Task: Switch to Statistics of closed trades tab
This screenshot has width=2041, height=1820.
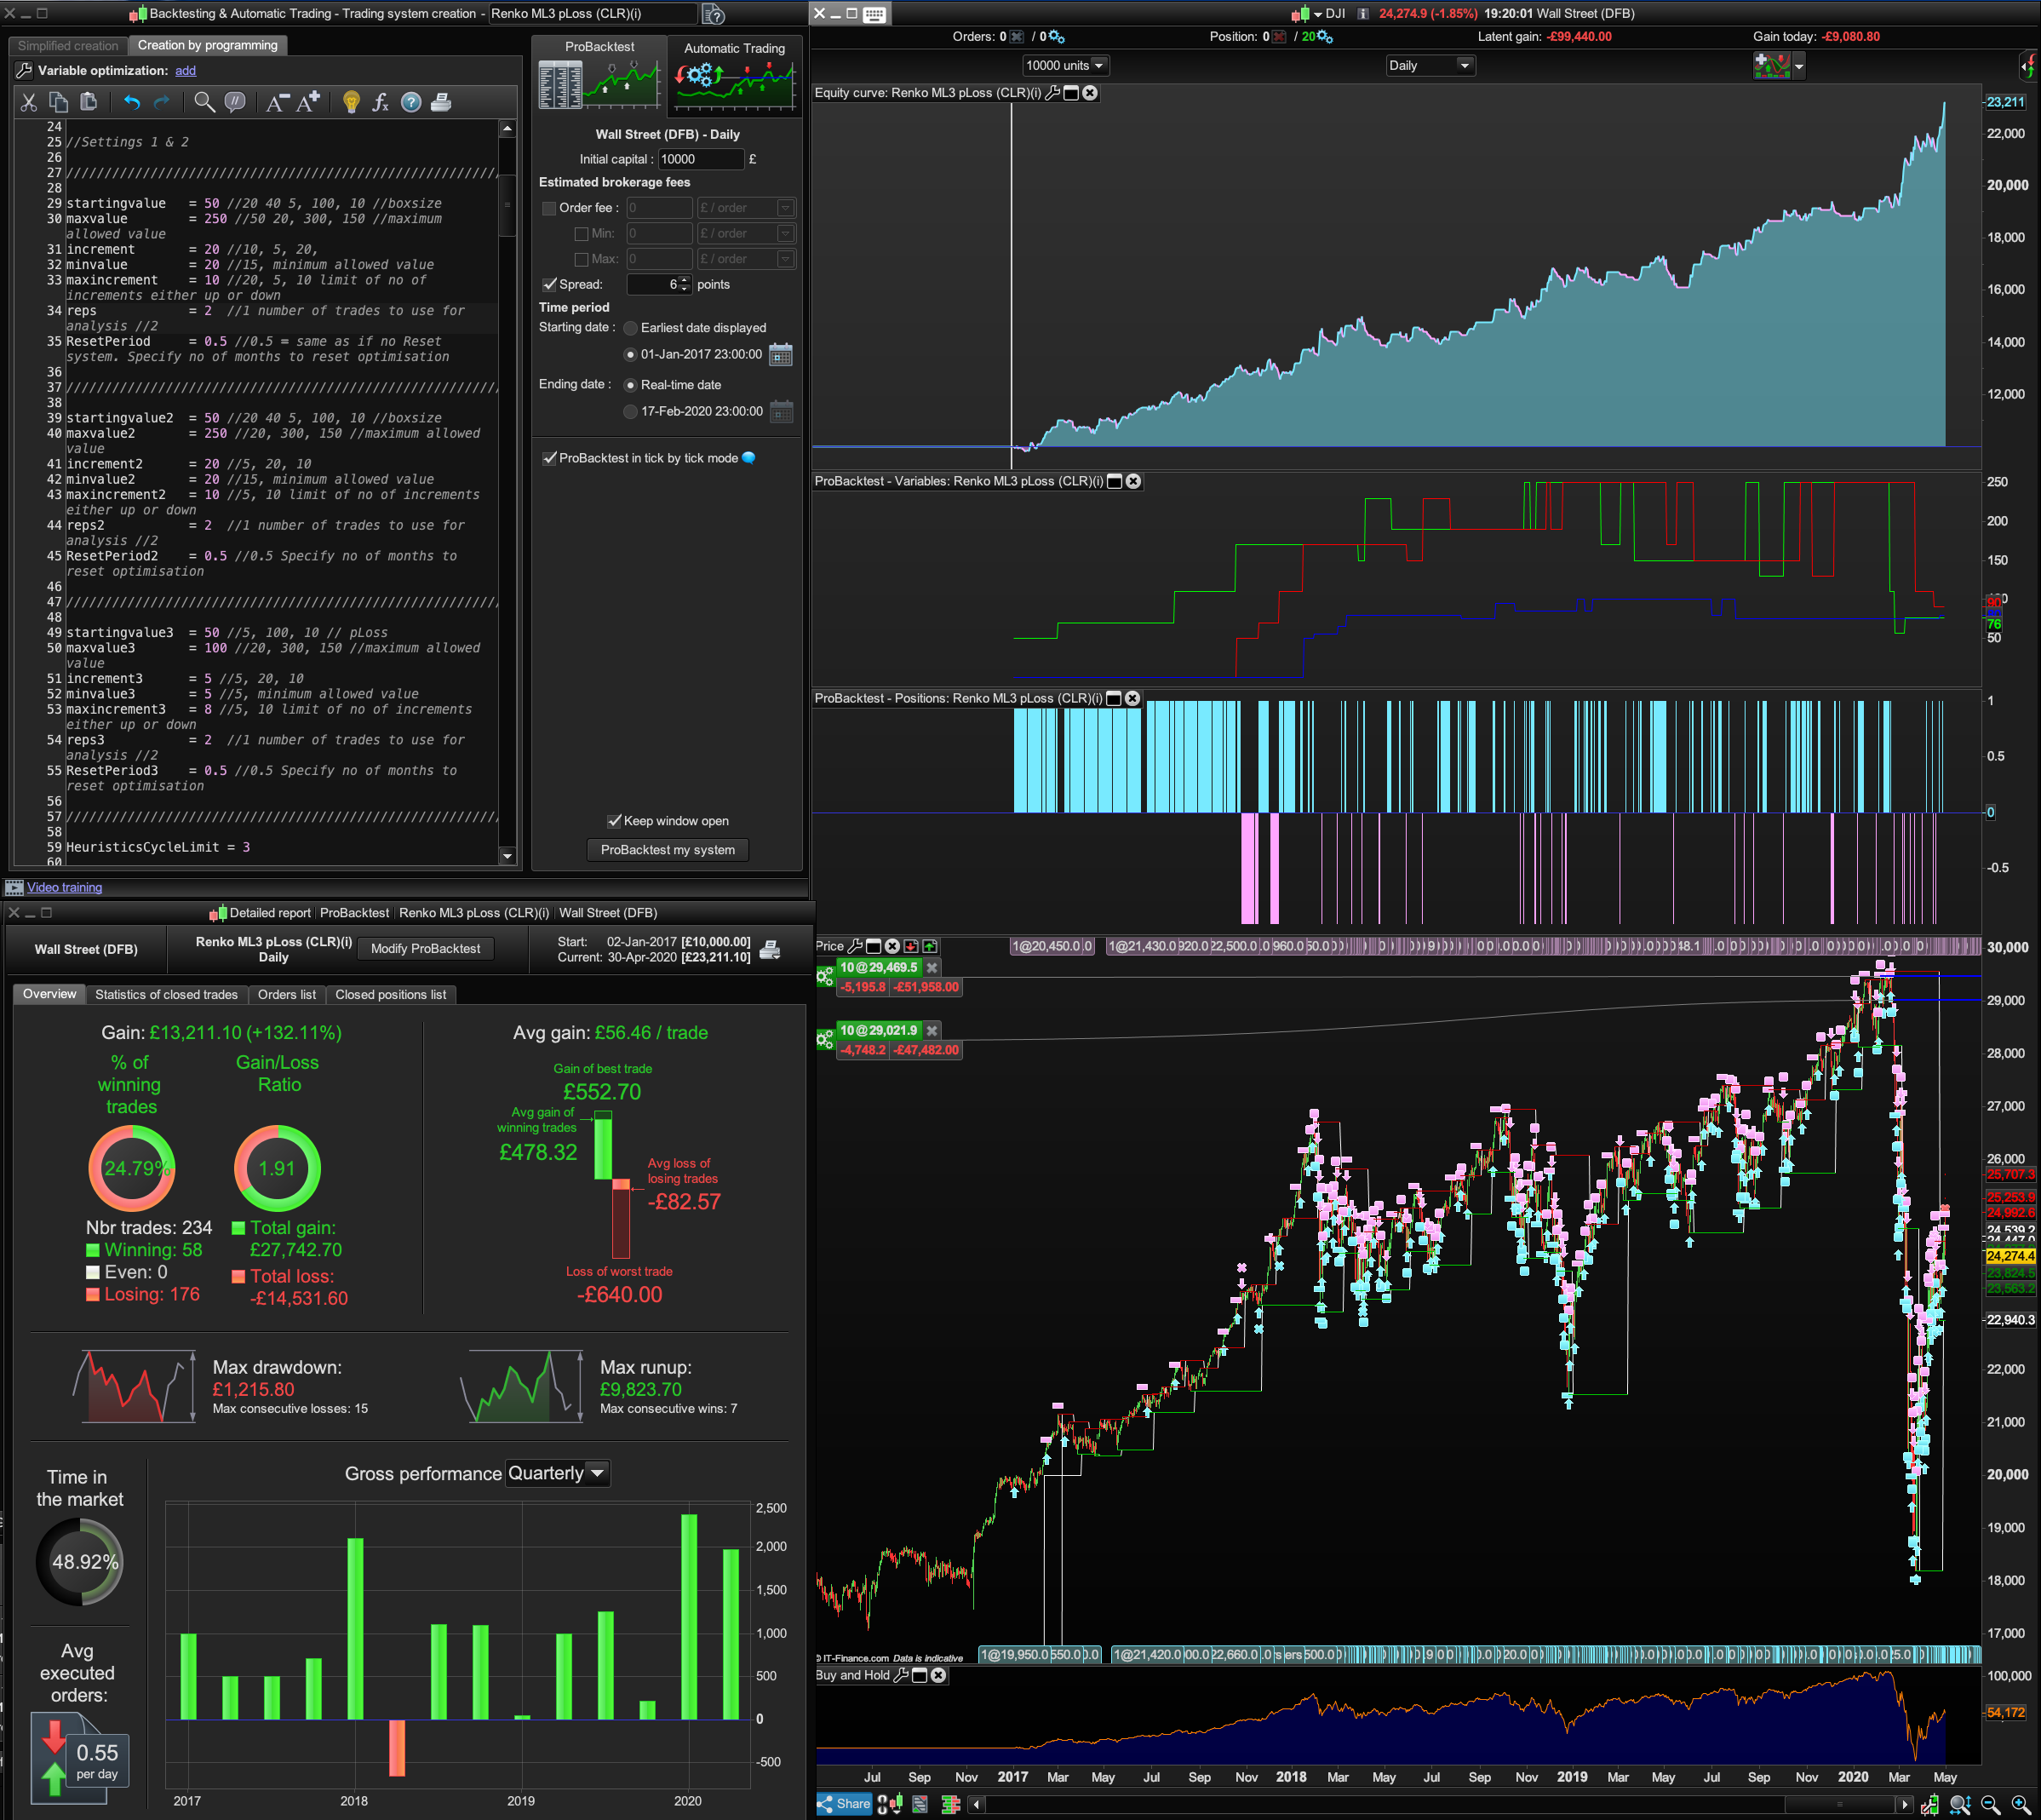Action: 166,994
